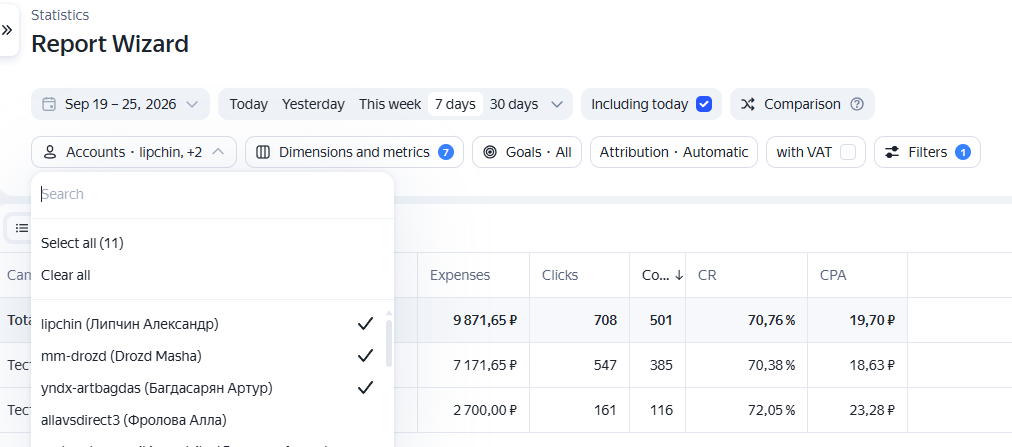Click clicks cell 547

click(x=605, y=365)
